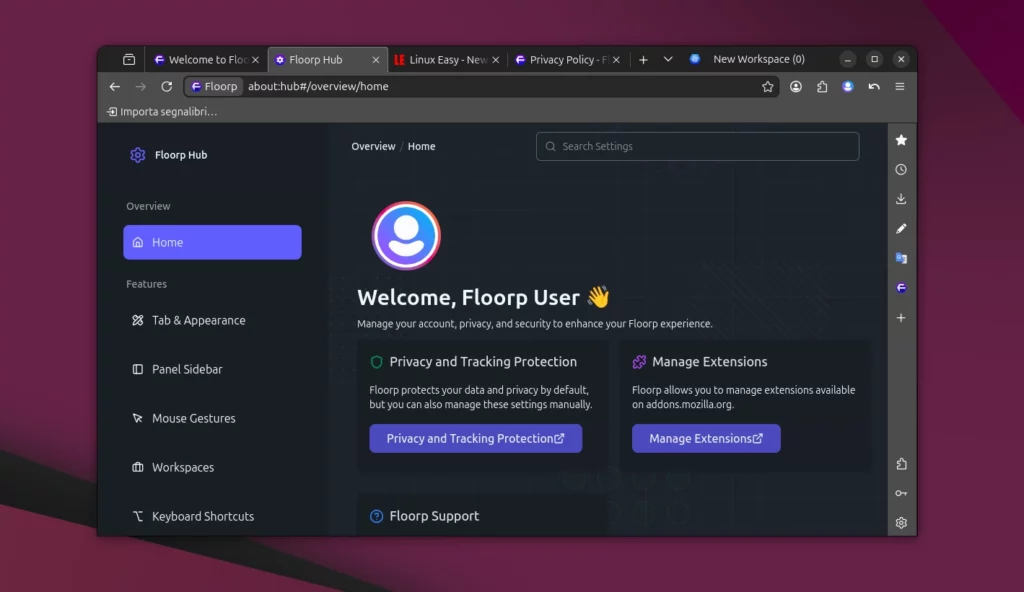The image size is (1024, 592).
Task: Reload the Floorp Hub page
Action: coord(166,86)
